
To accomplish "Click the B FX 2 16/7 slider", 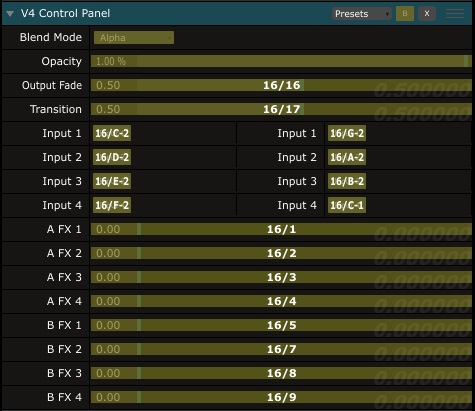I will tap(281, 349).
